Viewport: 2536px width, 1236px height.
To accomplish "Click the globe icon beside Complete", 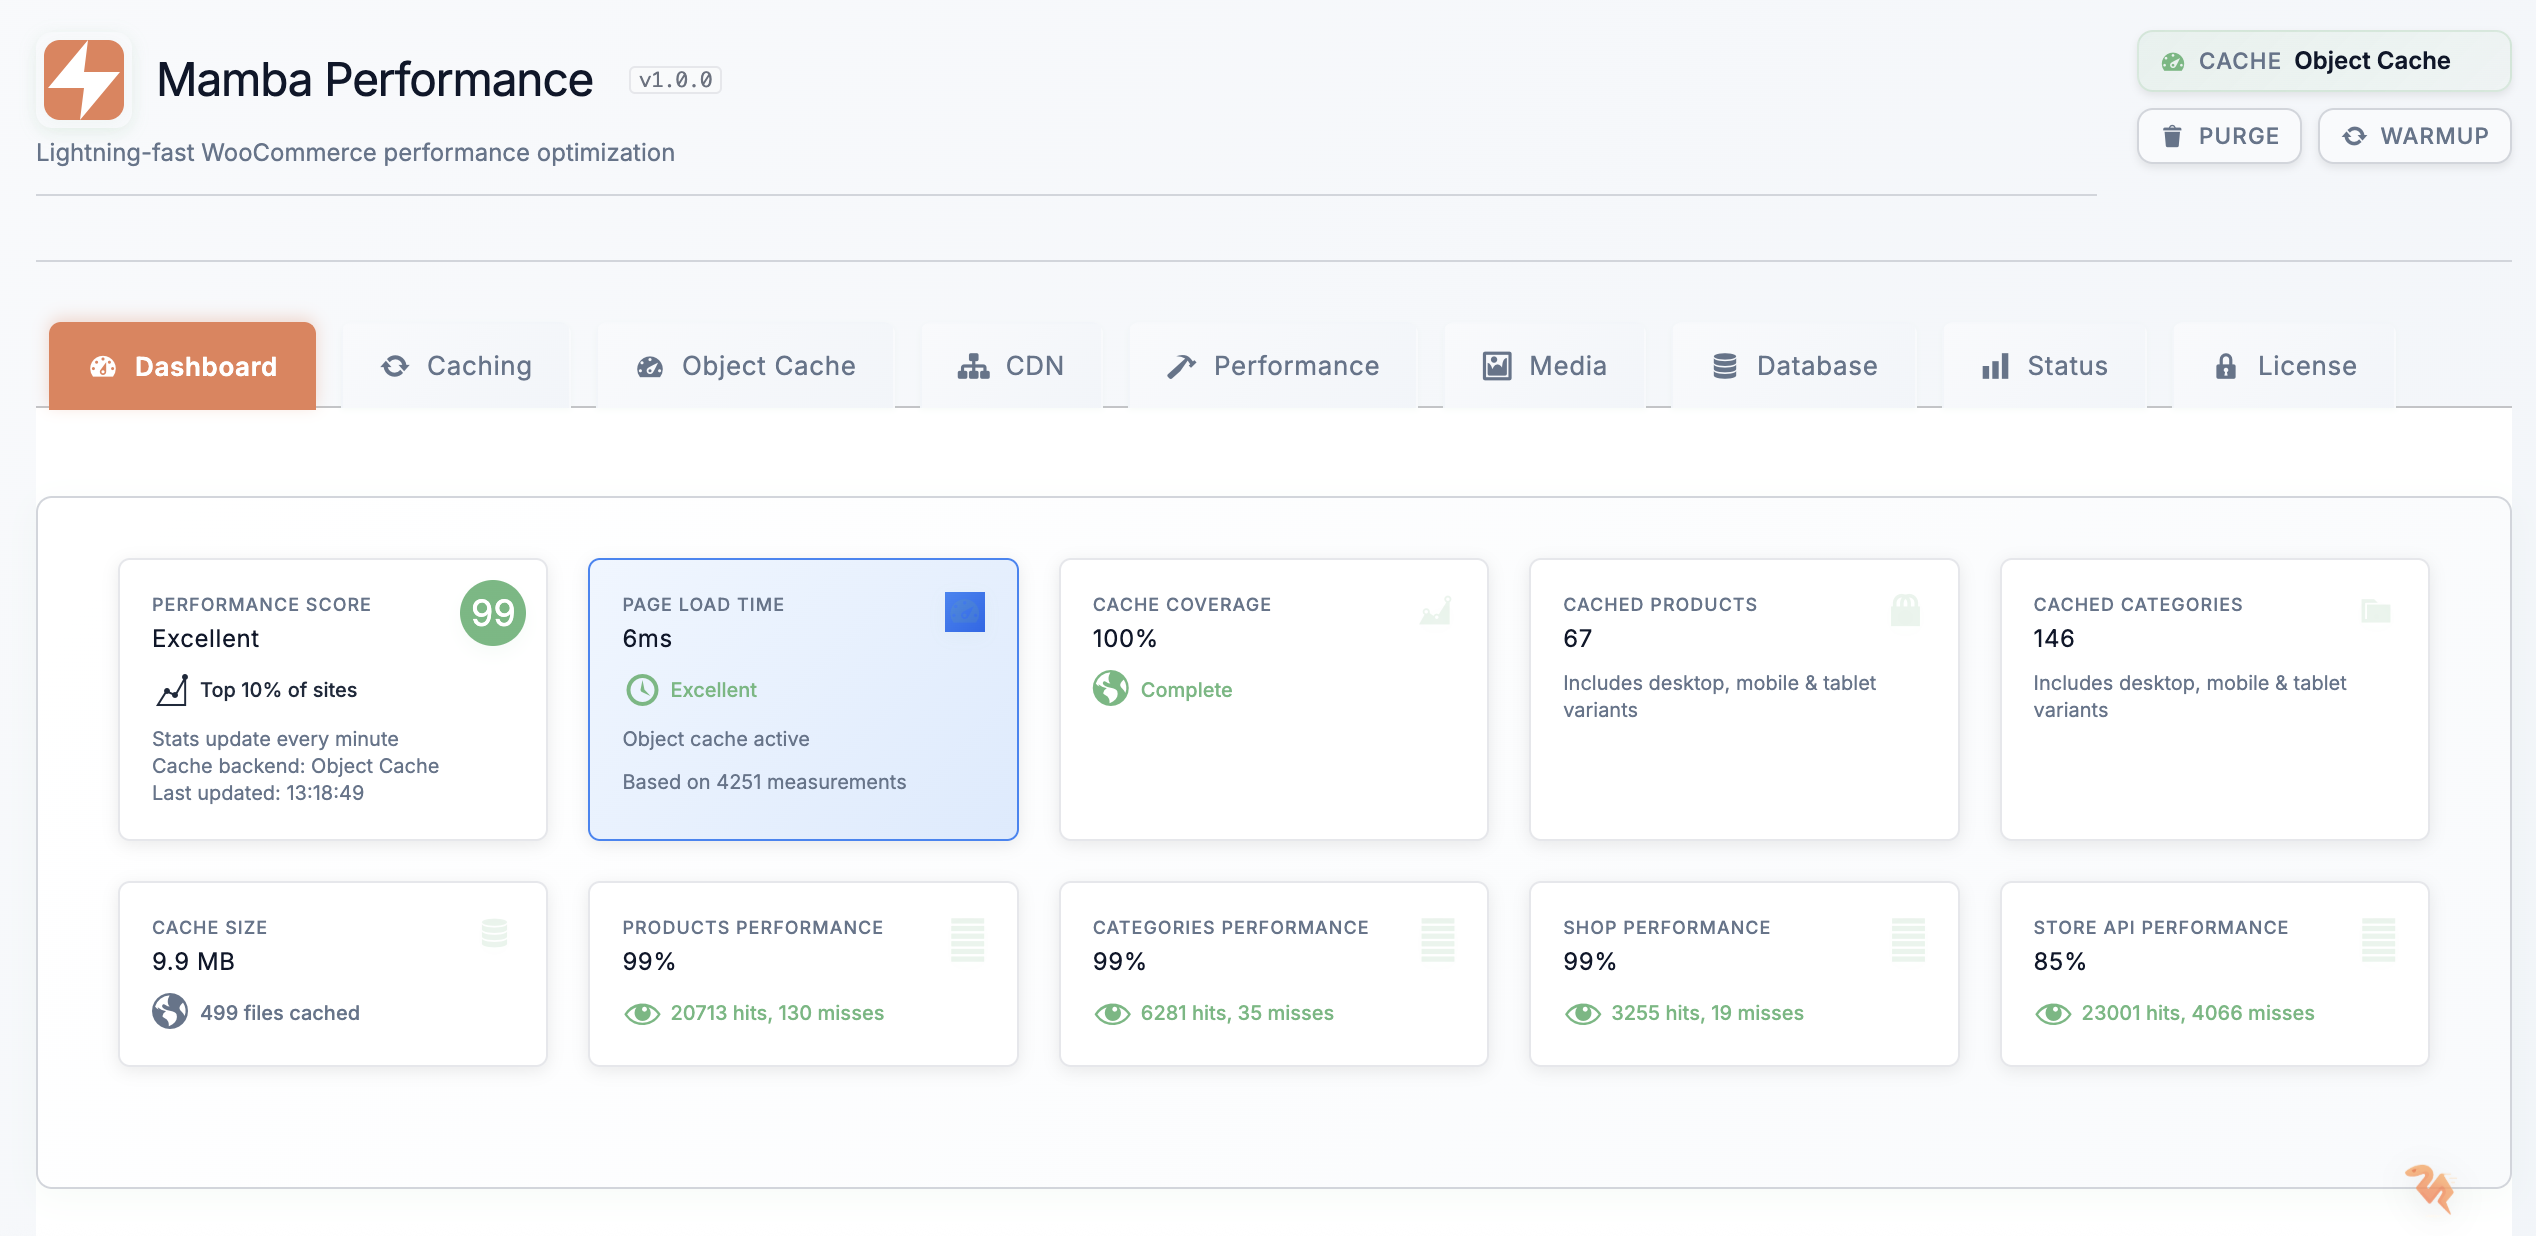I will click(x=1110, y=689).
